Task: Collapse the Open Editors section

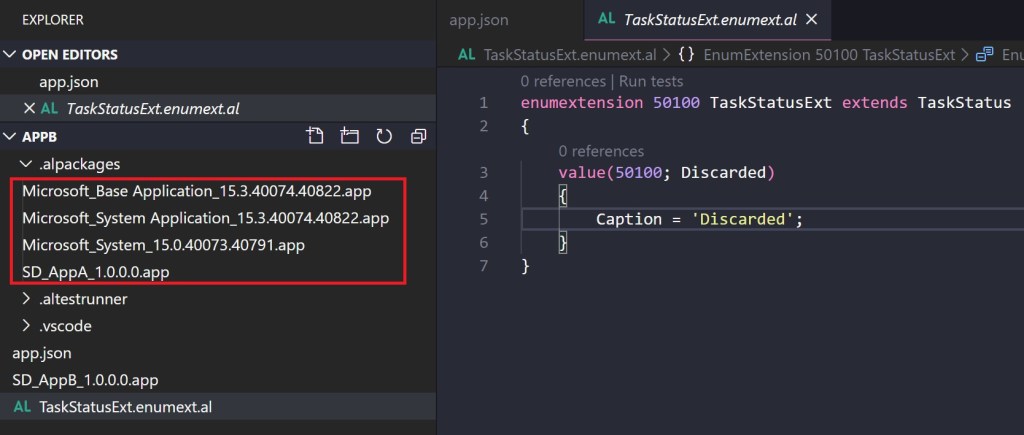Action: click(x=11, y=54)
